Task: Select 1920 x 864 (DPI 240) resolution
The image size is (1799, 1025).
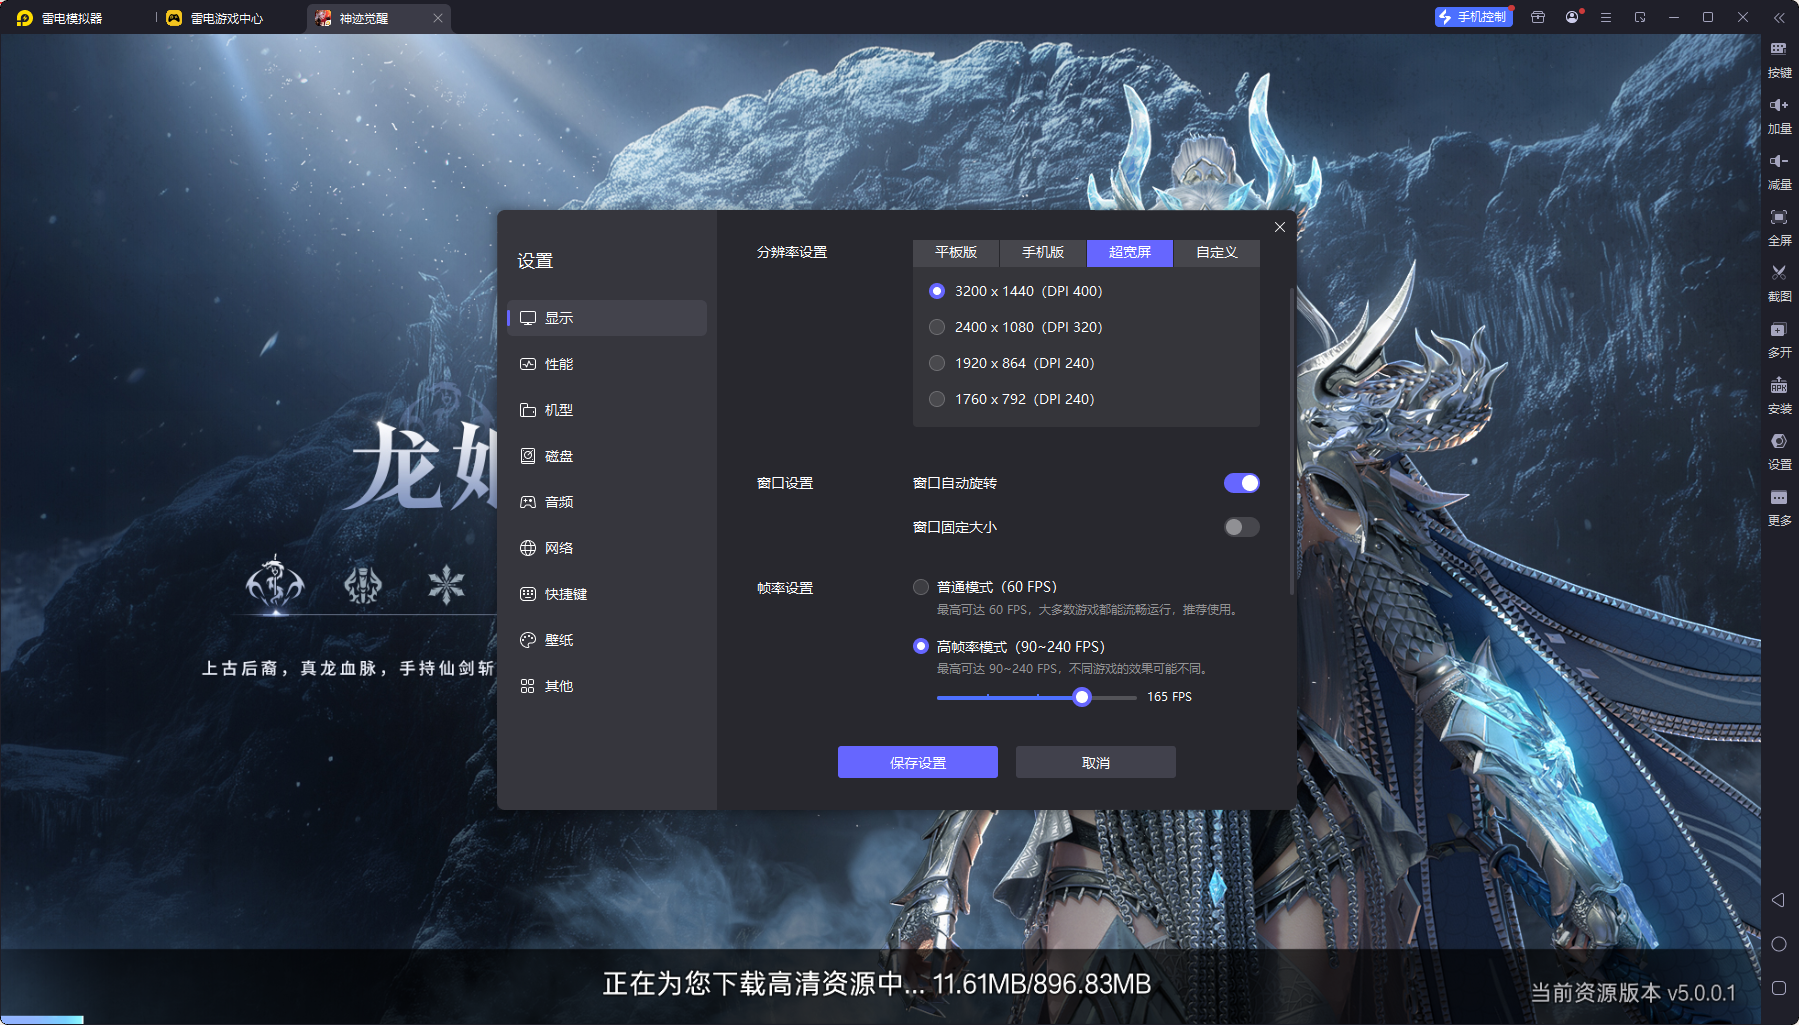Action: click(1012, 363)
